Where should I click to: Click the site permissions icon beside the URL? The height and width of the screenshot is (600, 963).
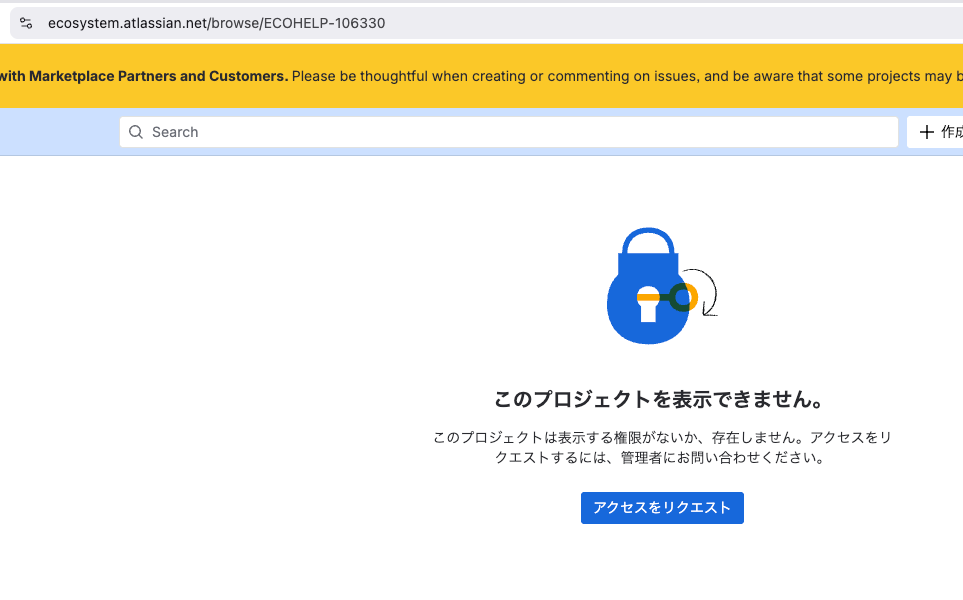click(25, 22)
